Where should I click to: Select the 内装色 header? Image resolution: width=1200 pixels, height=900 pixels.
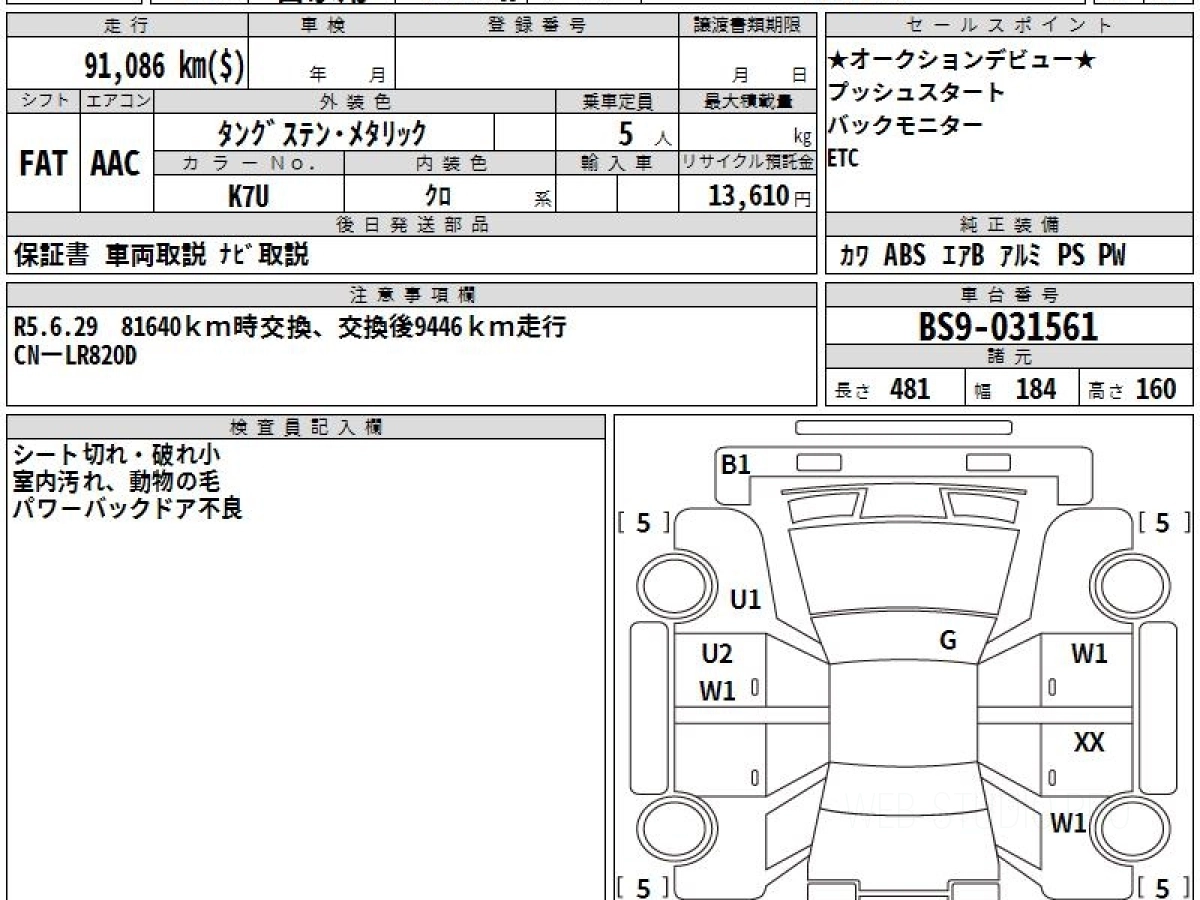click(x=450, y=163)
